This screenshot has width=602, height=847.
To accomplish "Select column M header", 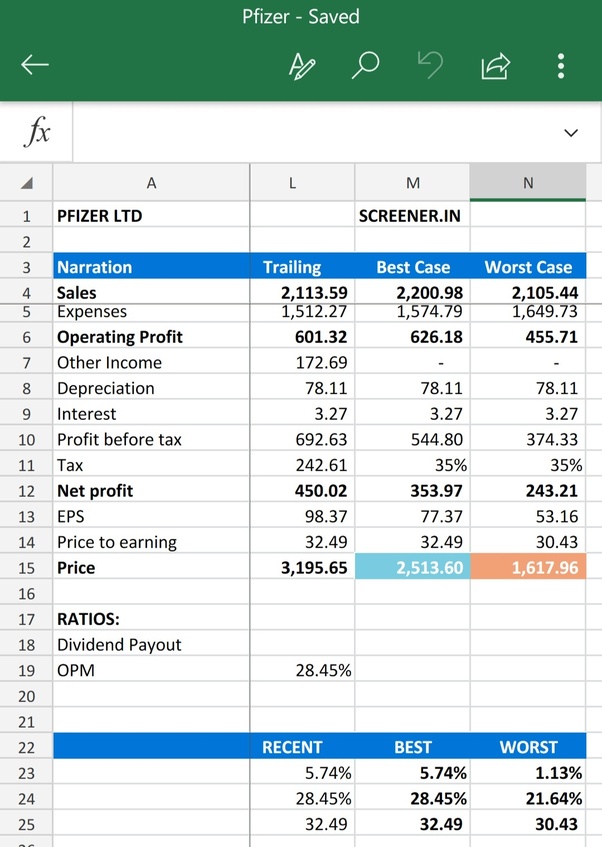I will [413, 183].
